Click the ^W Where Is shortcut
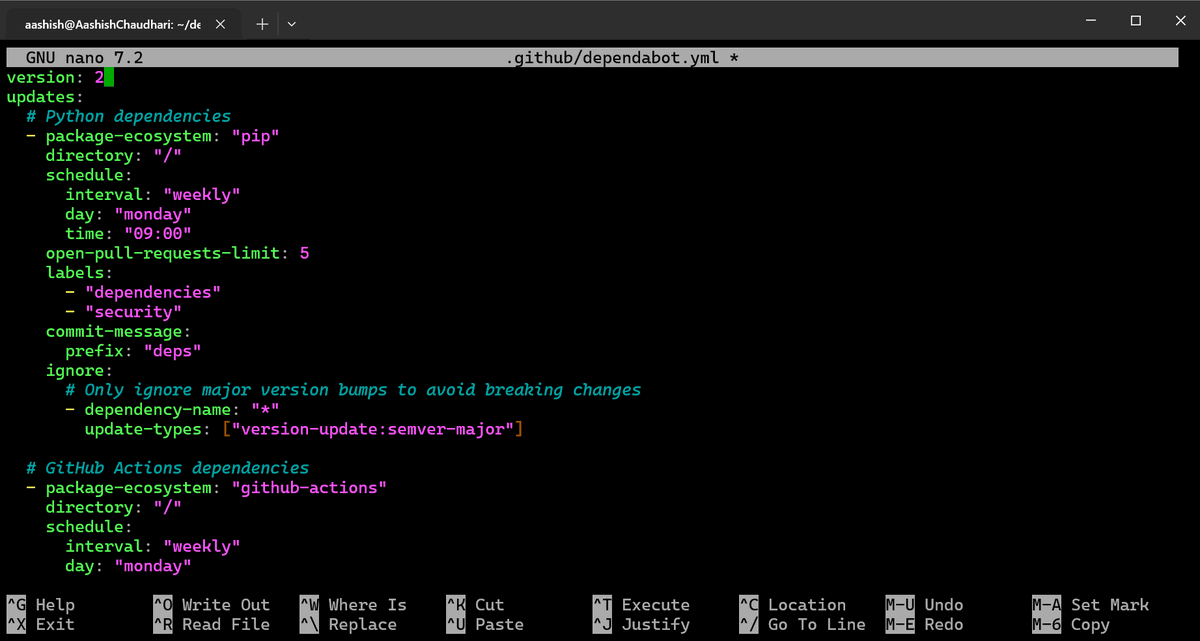This screenshot has width=1200, height=641. [354, 605]
